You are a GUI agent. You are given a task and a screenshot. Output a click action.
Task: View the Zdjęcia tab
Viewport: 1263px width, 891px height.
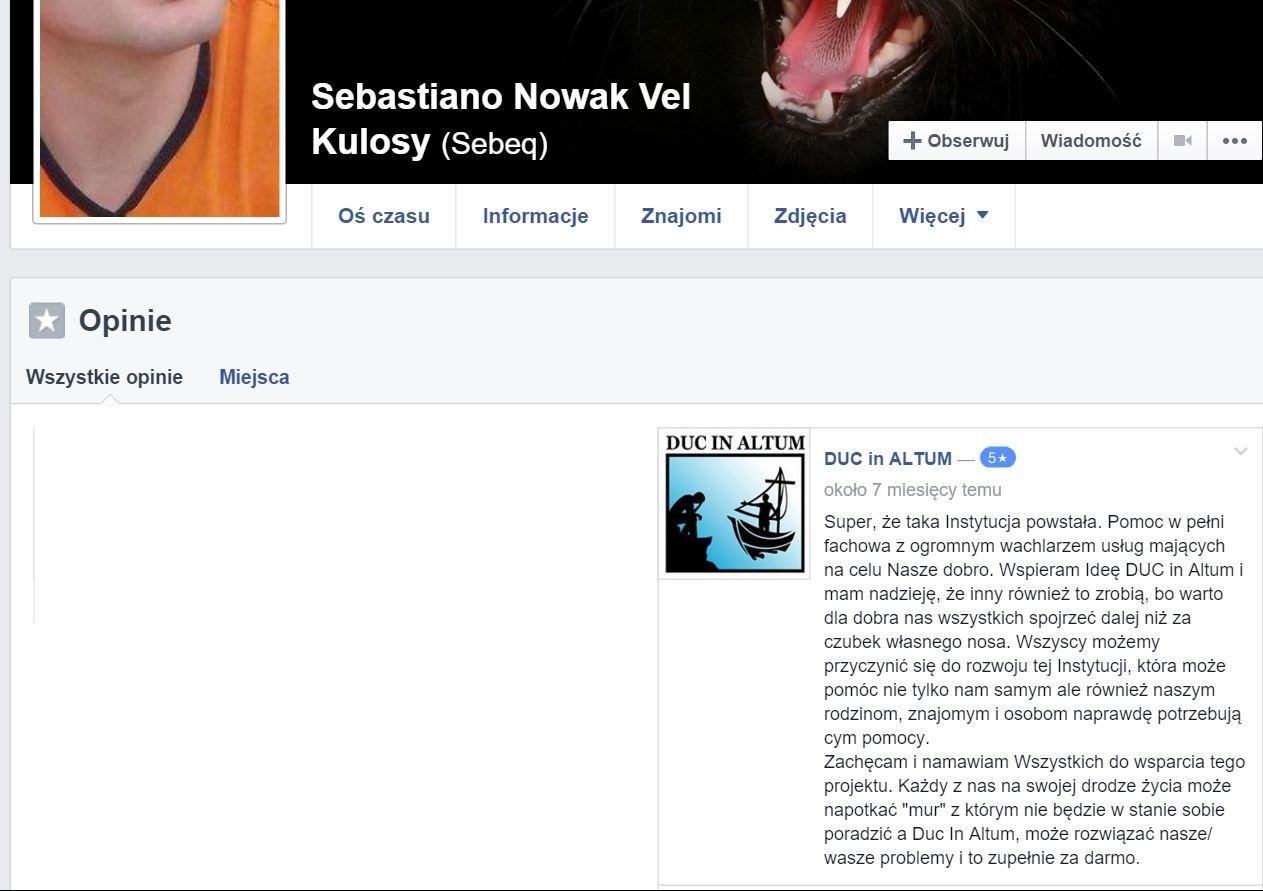810,216
